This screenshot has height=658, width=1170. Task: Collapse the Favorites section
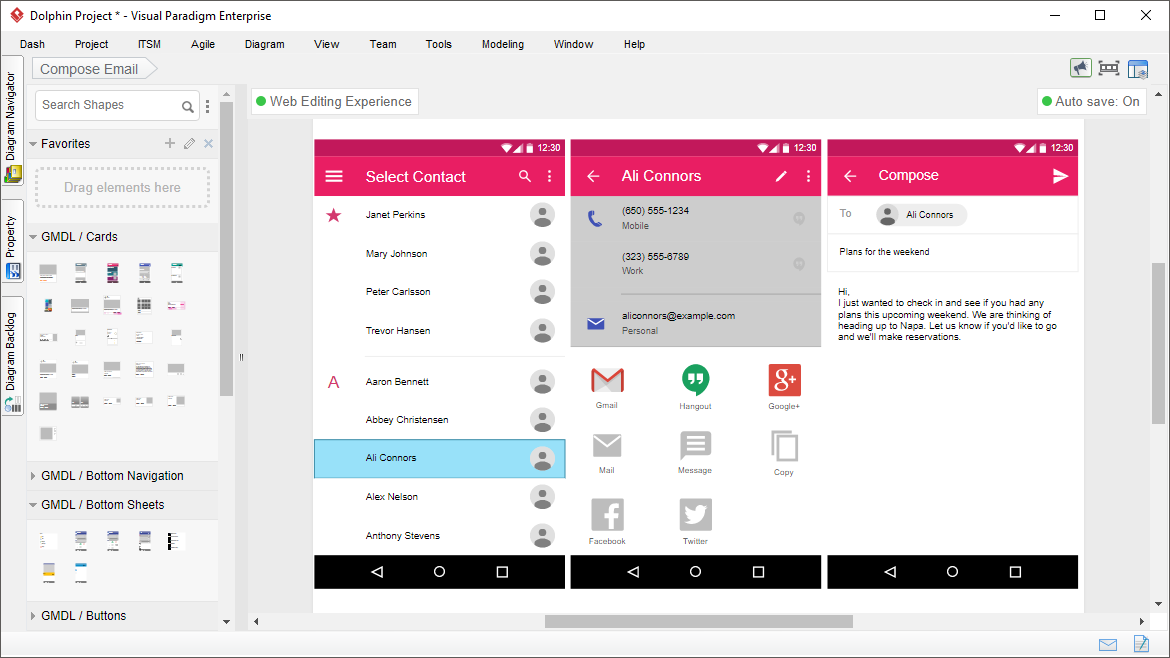tap(33, 143)
